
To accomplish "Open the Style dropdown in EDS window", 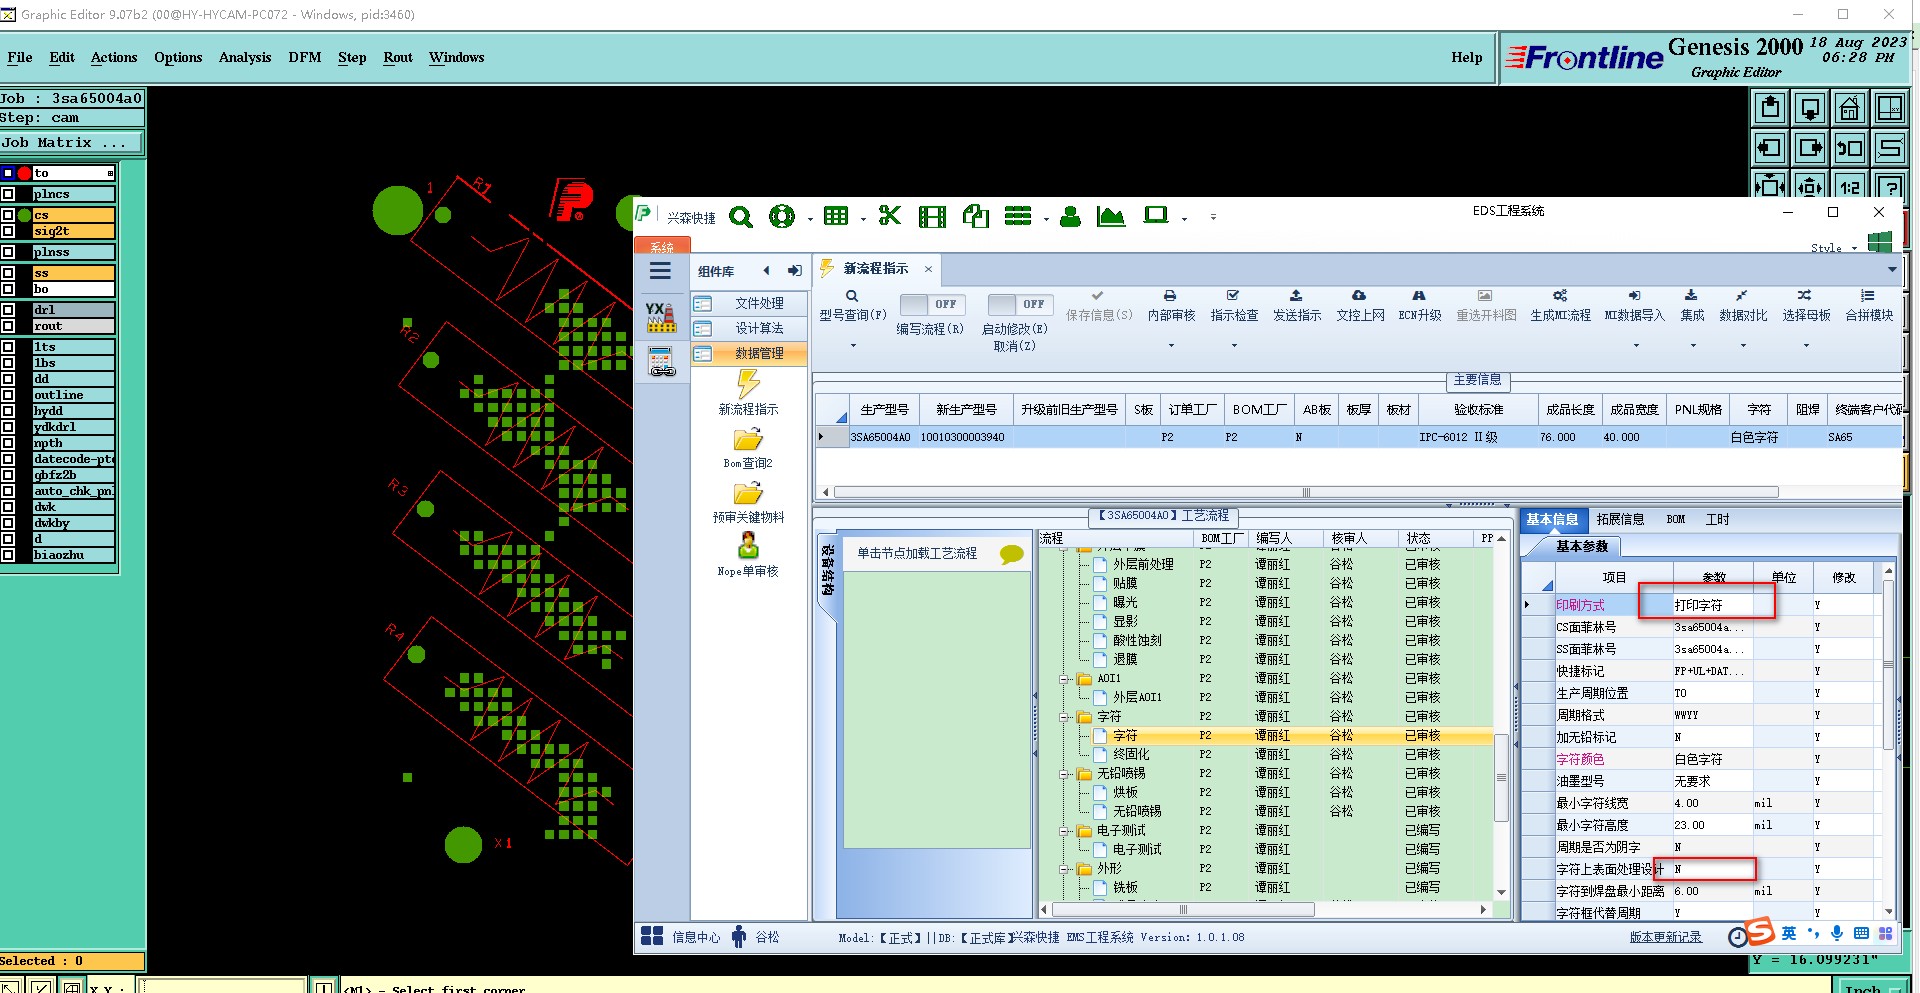I will coord(1833,248).
